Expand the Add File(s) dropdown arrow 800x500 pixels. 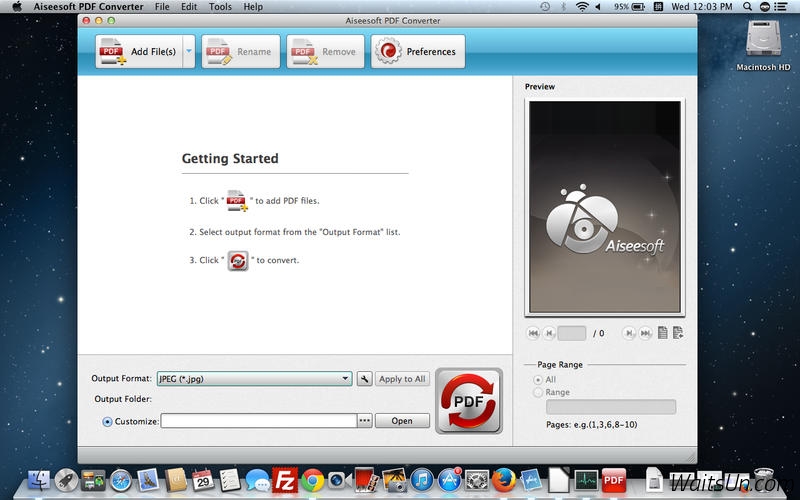tap(189, 52)
